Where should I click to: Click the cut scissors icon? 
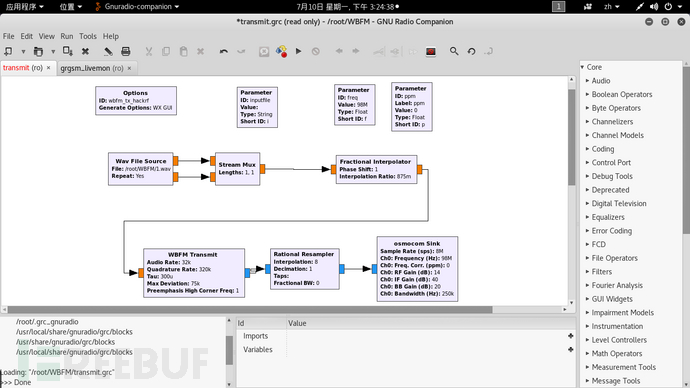click(149, 51)
